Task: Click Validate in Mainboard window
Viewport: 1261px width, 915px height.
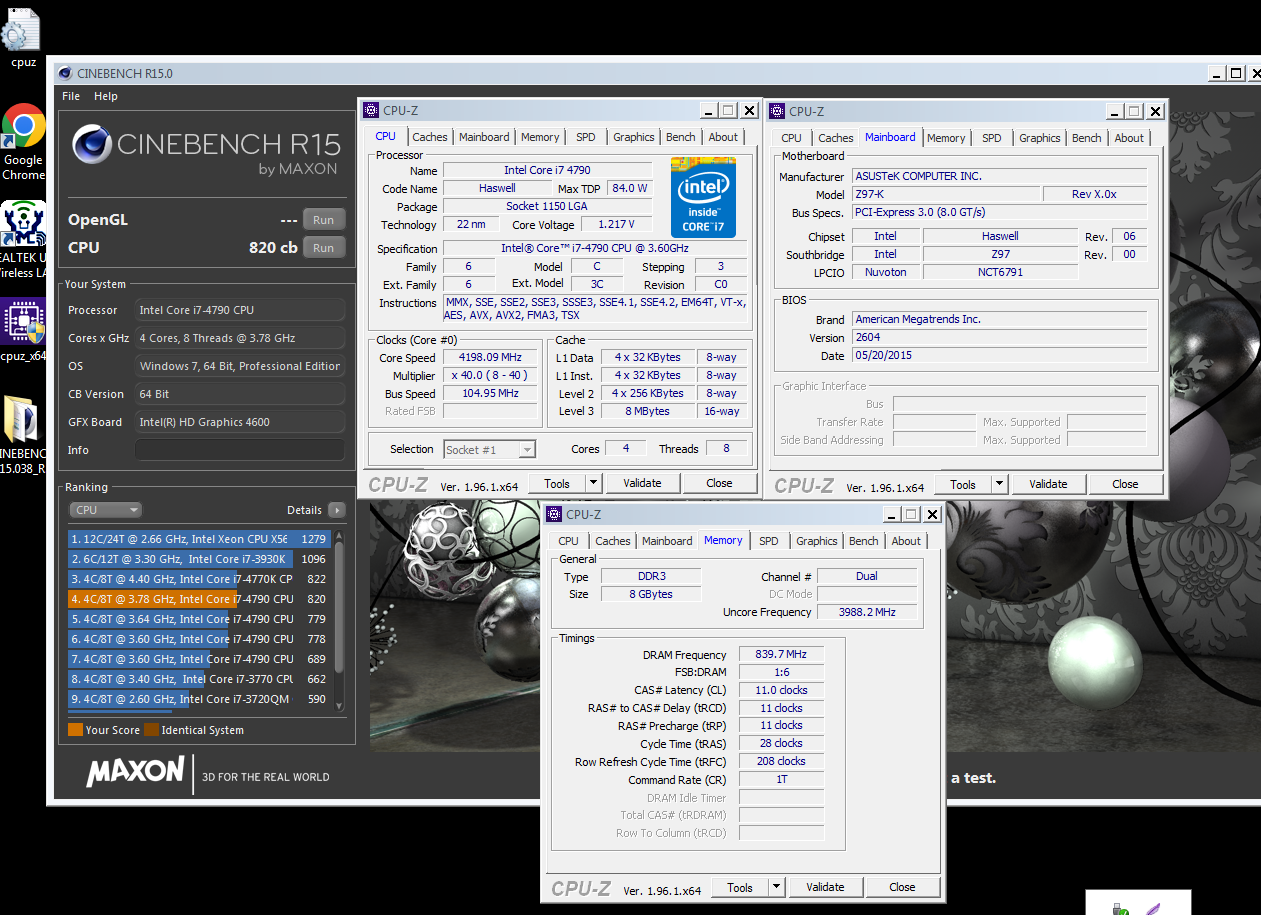Action: 1048,484
